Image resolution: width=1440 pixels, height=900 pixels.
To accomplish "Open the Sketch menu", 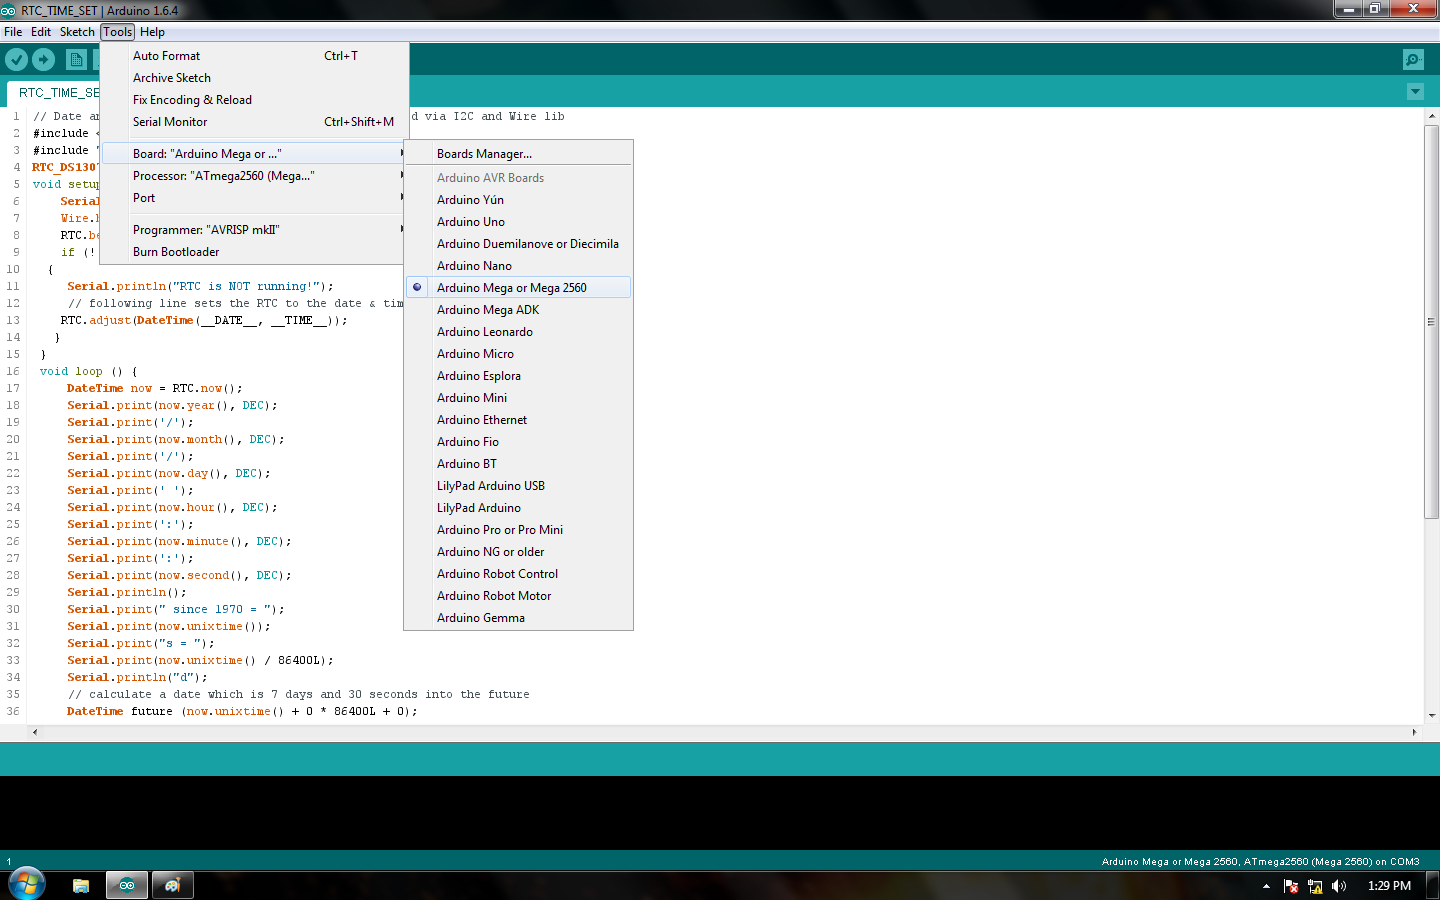I will (x=77, y=32).
